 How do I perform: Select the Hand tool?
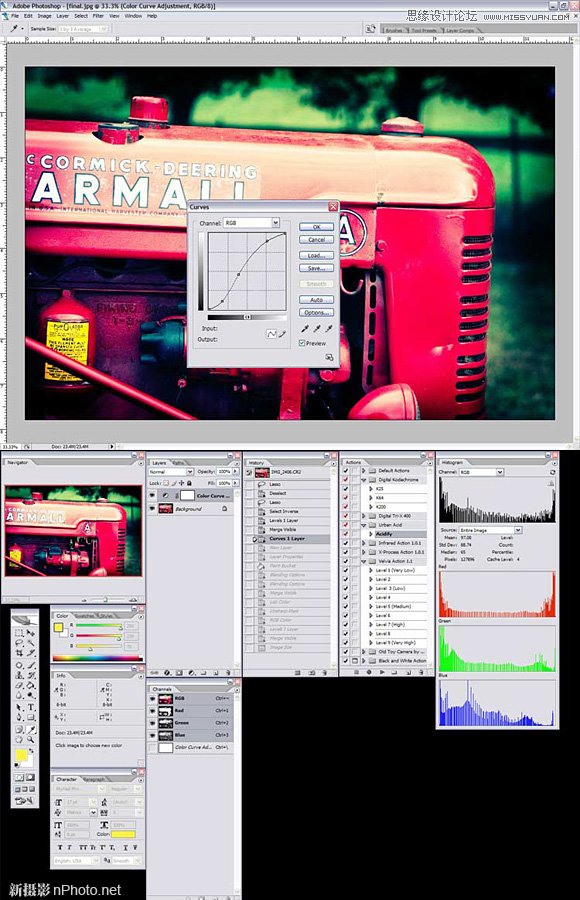[x=19, y=739]
